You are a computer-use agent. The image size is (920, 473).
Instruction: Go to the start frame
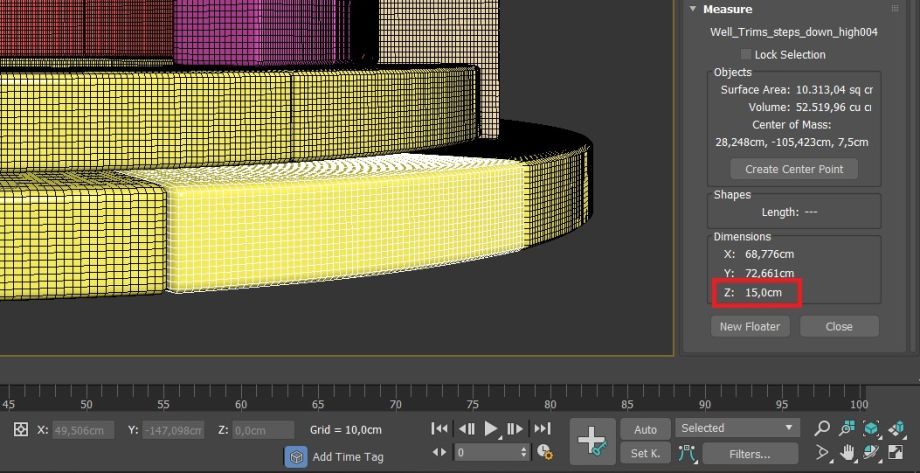tap(439, 428)
